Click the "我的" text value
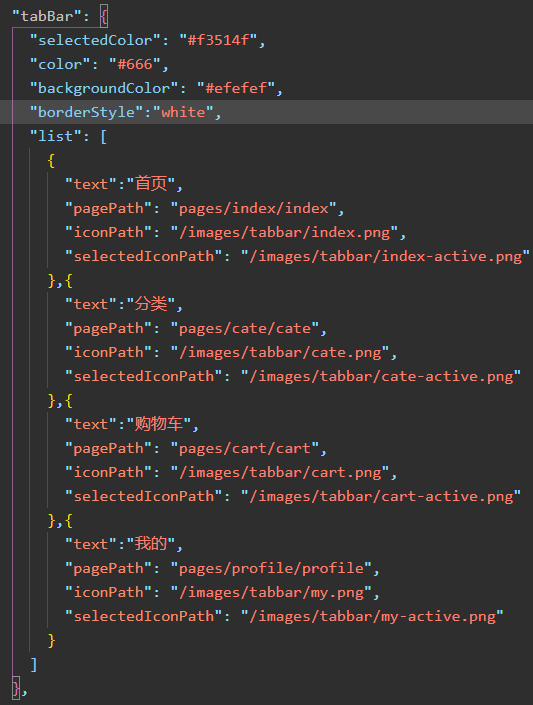The image size is (533, 705). [x=151, y=544]
